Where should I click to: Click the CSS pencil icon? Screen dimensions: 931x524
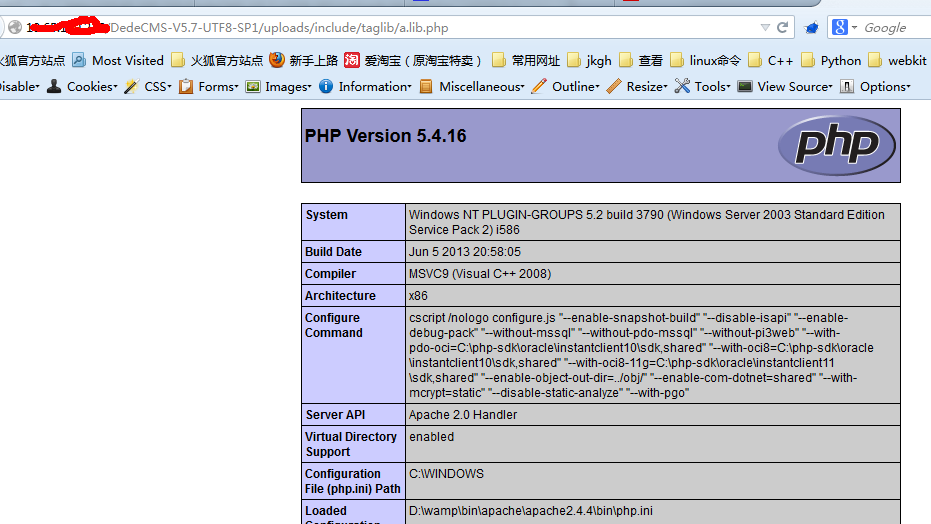pos(131,87)
